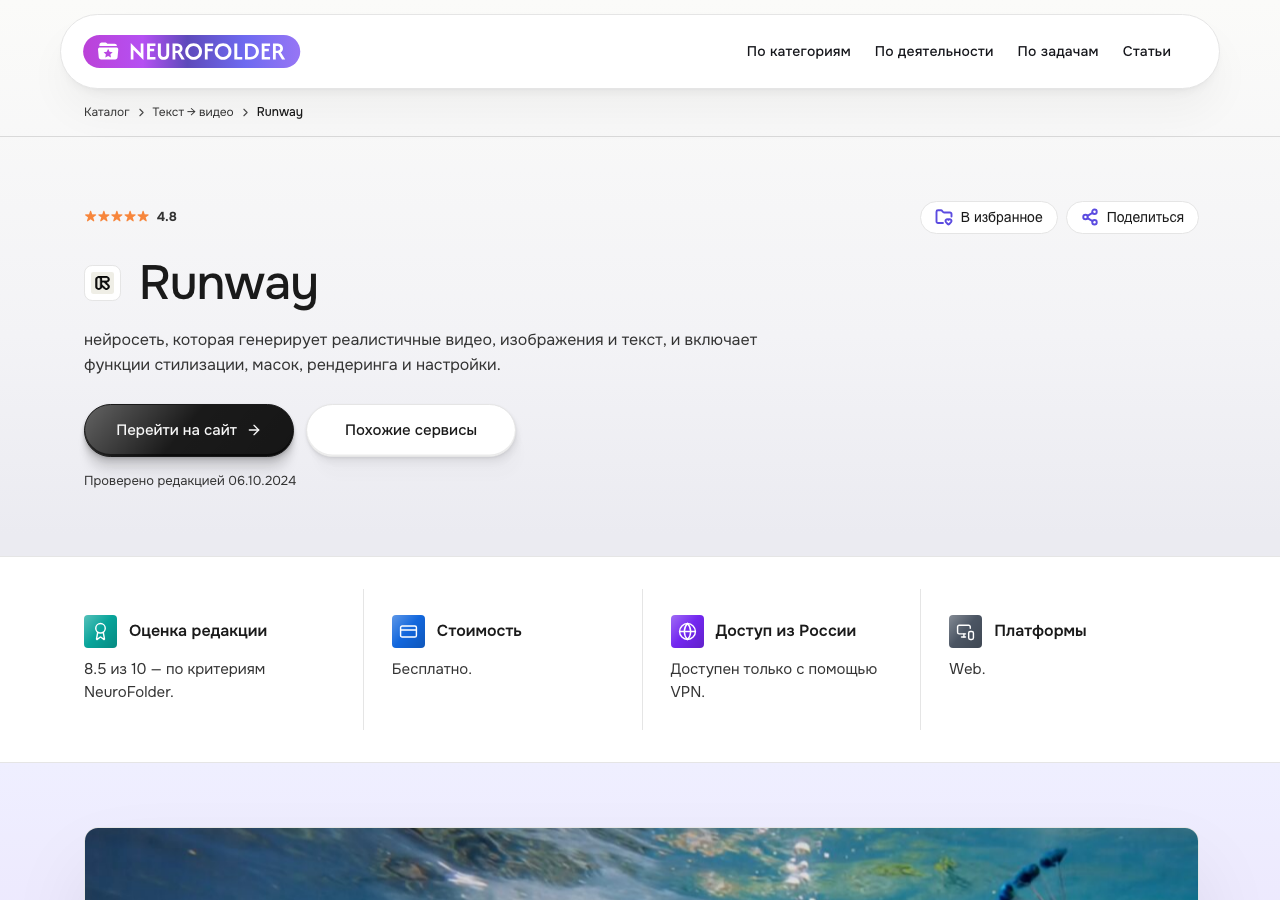Click the Оценка редакции award icon
Image resolution: width=1280 pixels, height=900 pixels.
coord(100,631)
